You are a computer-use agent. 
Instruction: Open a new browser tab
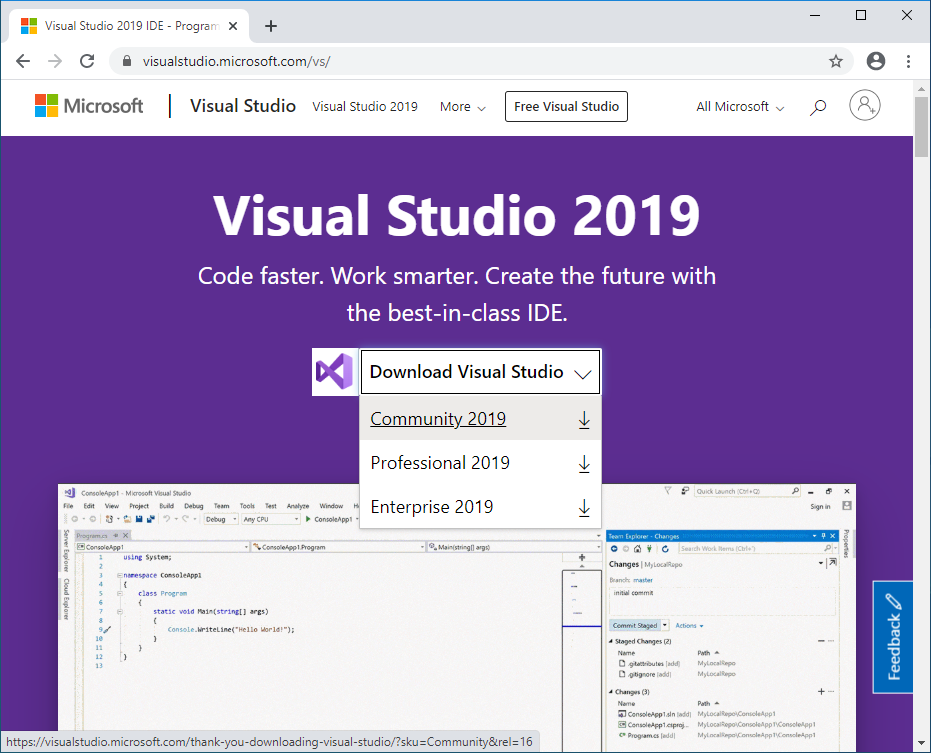point(271,26)
